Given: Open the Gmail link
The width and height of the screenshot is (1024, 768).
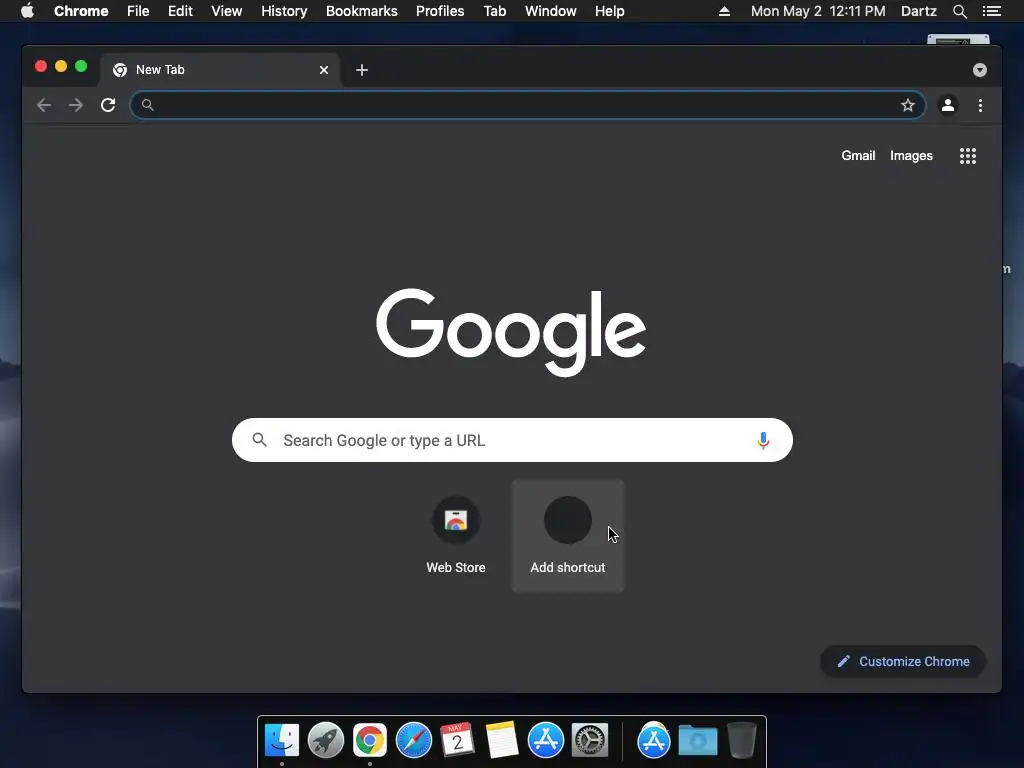Looking at the screenshot, I should (x=858, y=155).
